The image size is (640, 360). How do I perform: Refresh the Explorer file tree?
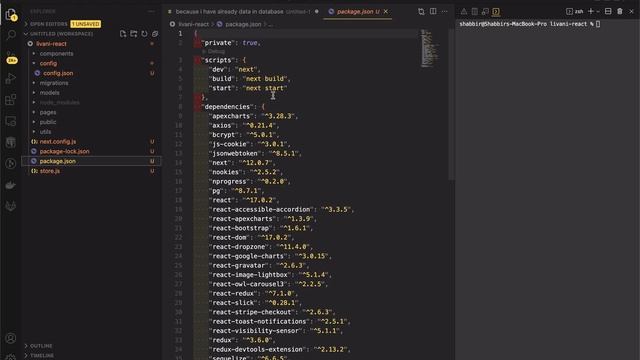[x=144, y=34]
